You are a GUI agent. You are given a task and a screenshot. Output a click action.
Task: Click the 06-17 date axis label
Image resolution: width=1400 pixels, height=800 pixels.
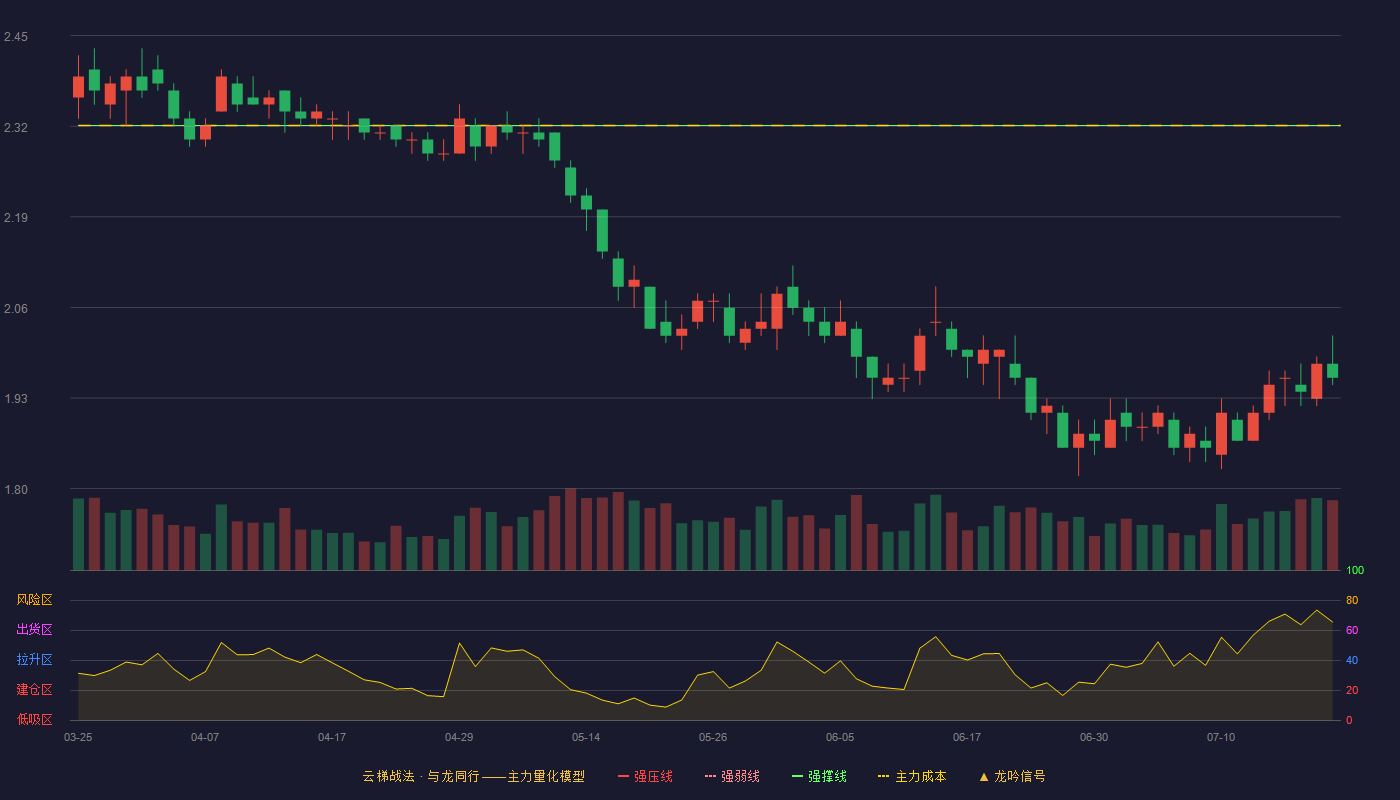point(967,737)
